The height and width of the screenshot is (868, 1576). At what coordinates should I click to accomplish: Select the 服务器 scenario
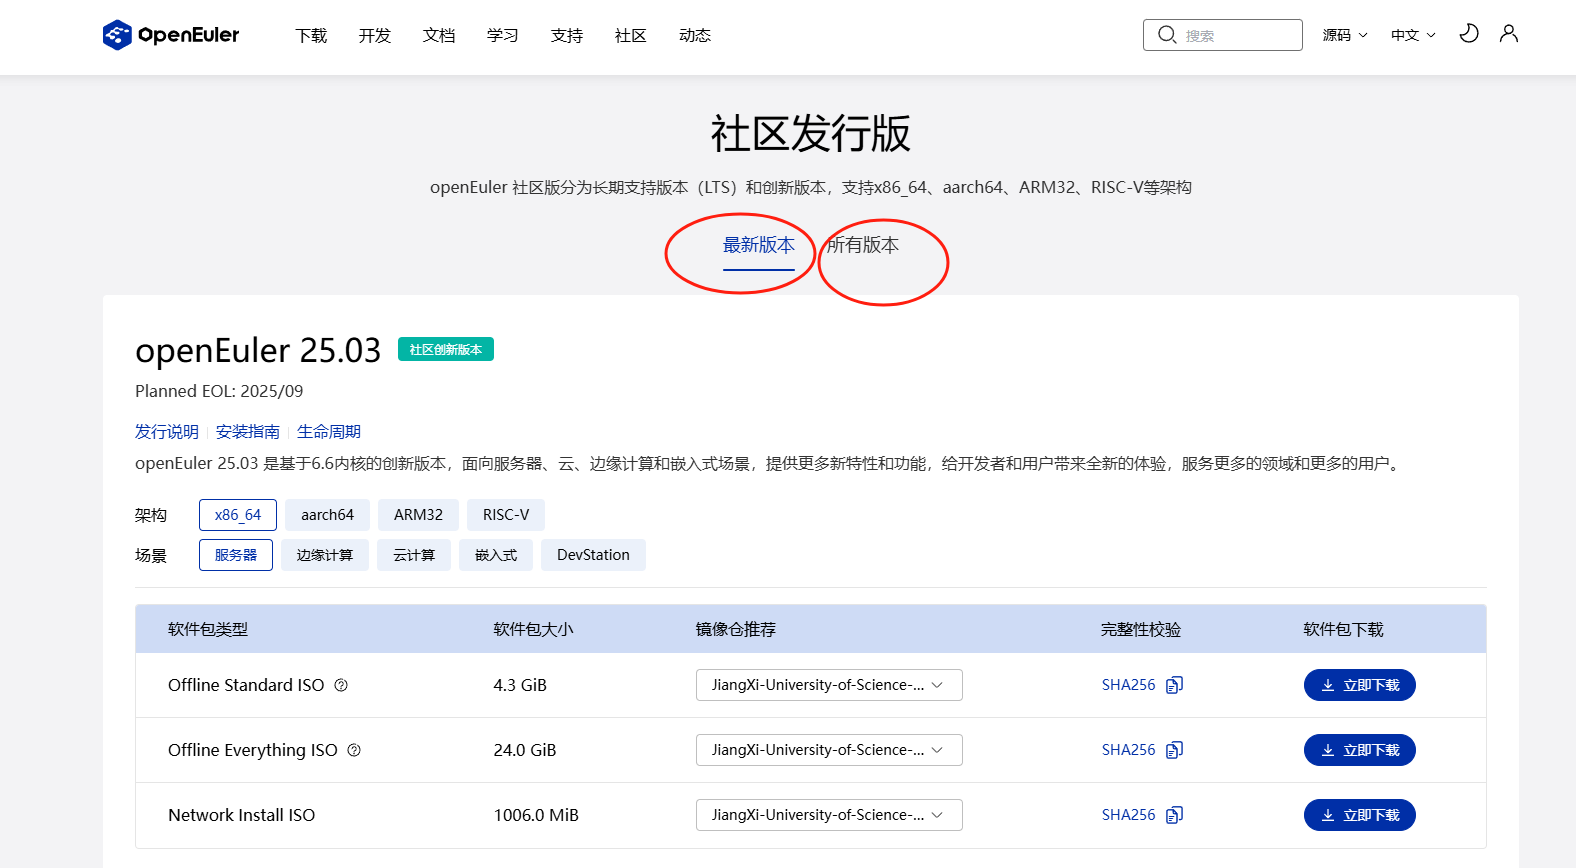236,555
